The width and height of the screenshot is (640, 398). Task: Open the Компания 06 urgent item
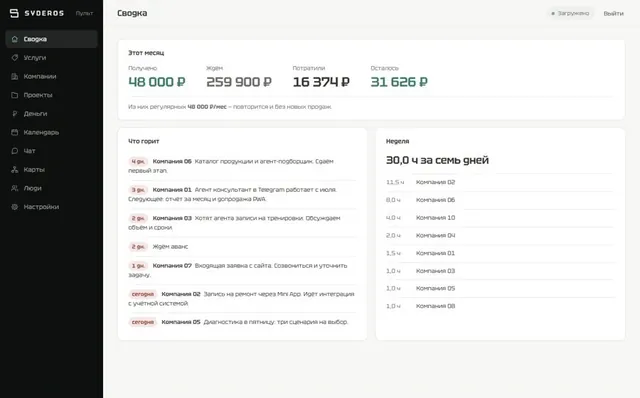coord(242,166)
